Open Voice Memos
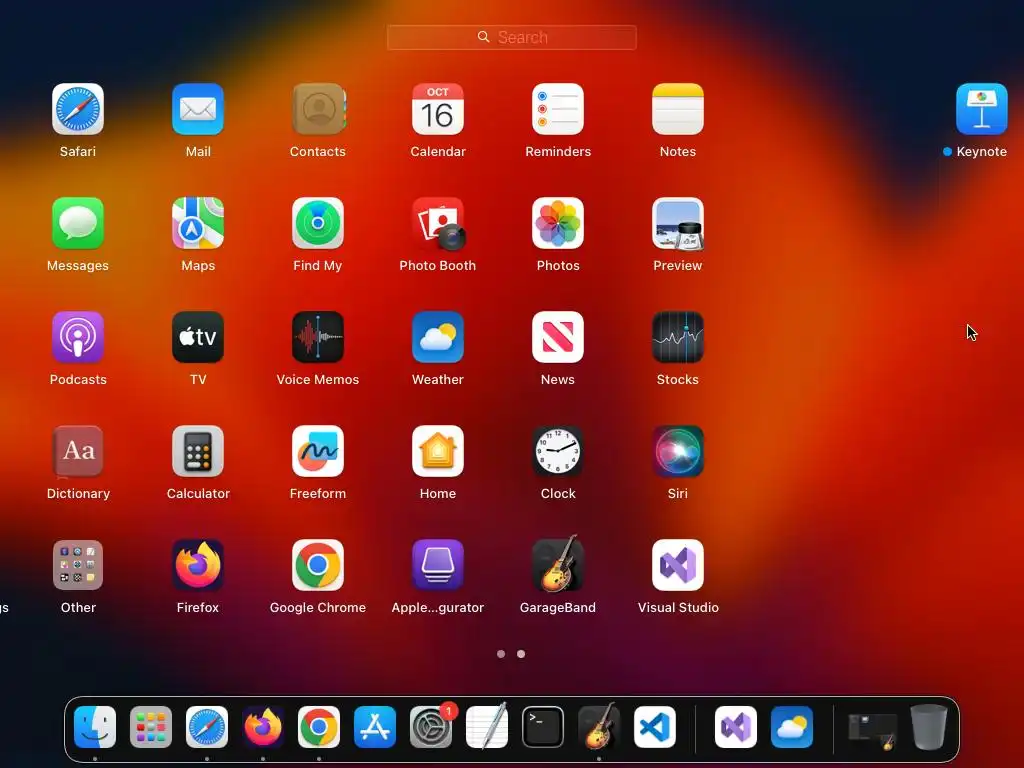Viewport: 1024px width, 768px height. [318, 337]
